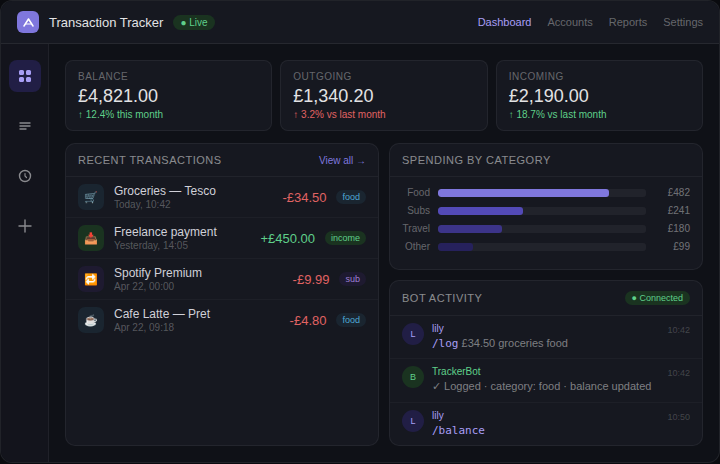This screenshot has height=464, width=720.
Task: Click the +£450.00 amount
Action: [287, 238]
